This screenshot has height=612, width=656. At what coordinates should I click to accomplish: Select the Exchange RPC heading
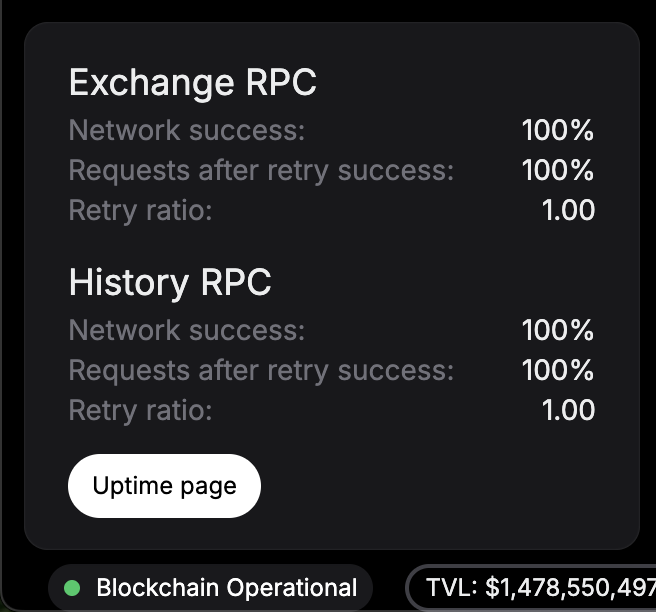click(x=192, y=82)
